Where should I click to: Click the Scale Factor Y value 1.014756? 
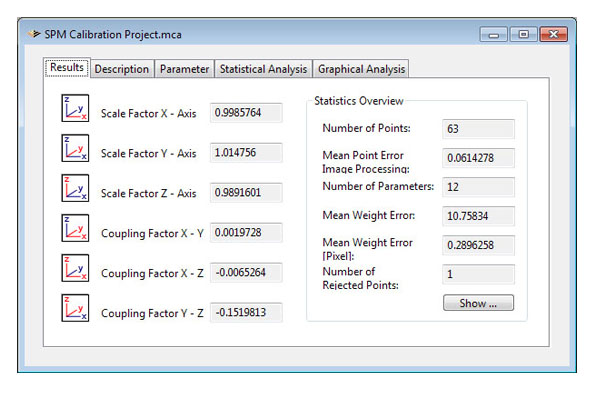(246, 153)
